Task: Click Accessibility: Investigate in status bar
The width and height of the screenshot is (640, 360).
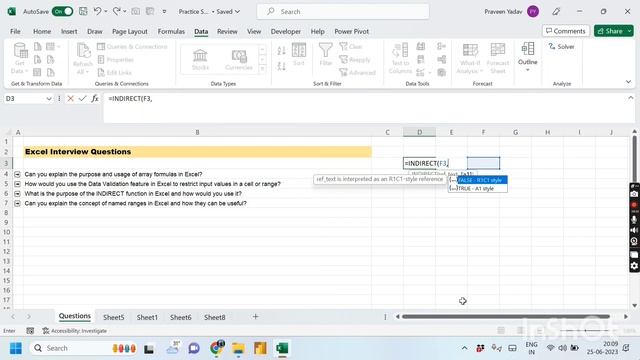Action: [x=75, y=331]
